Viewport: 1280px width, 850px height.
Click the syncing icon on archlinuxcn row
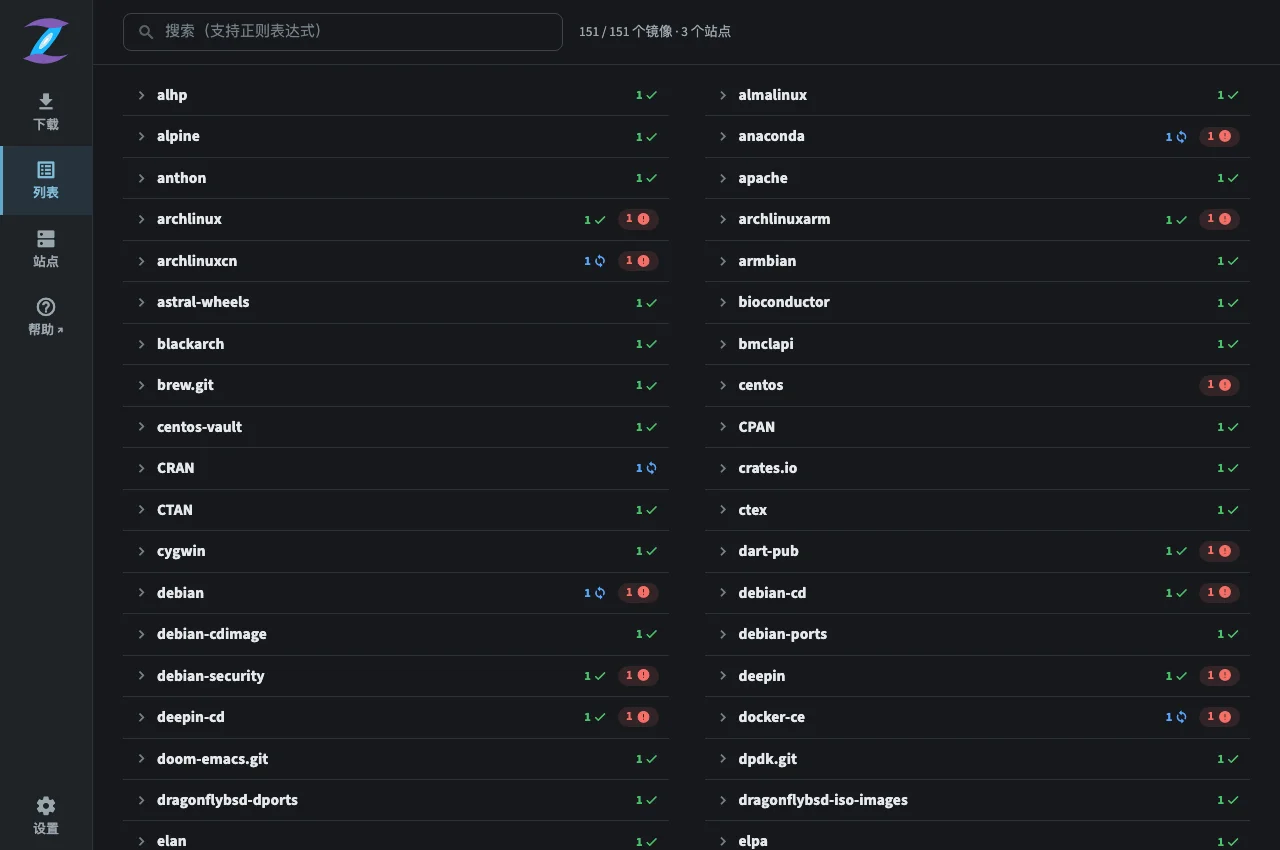[x=600, y=261]
